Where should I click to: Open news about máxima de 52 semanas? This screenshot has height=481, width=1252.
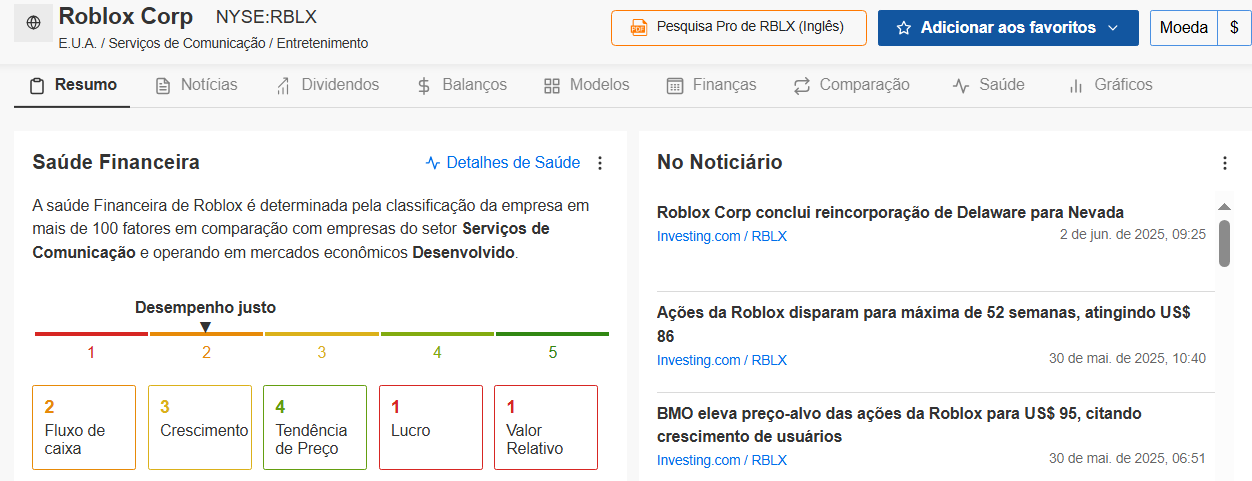tap(923, 324)
